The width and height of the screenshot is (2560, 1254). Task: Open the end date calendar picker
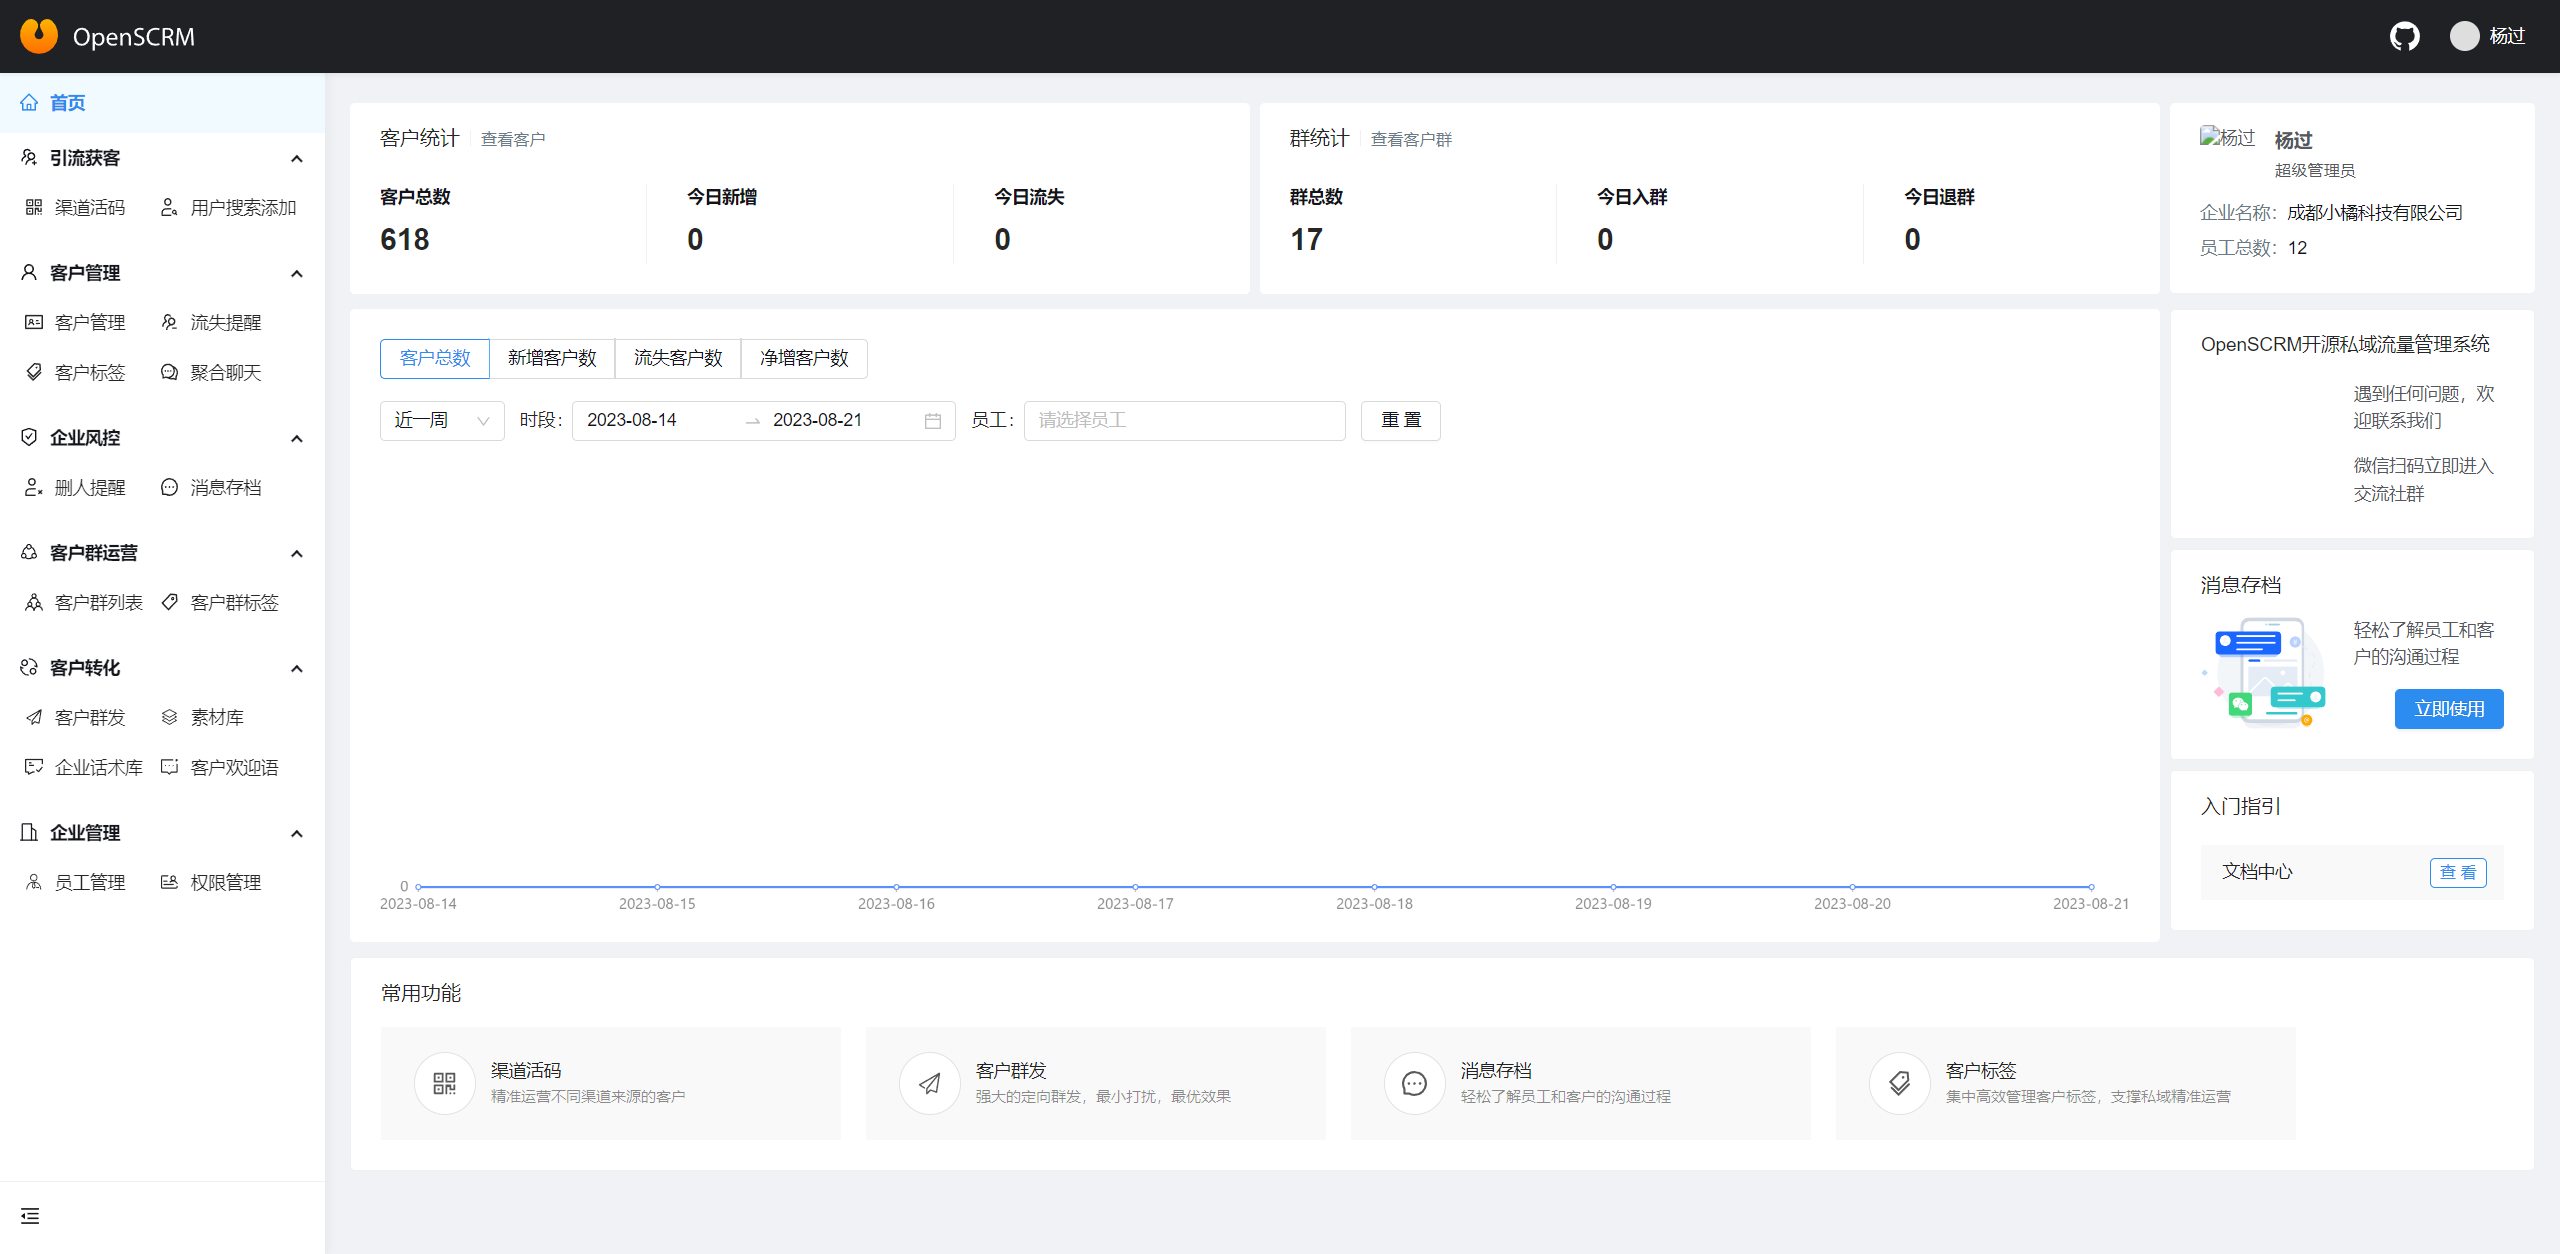932,420
